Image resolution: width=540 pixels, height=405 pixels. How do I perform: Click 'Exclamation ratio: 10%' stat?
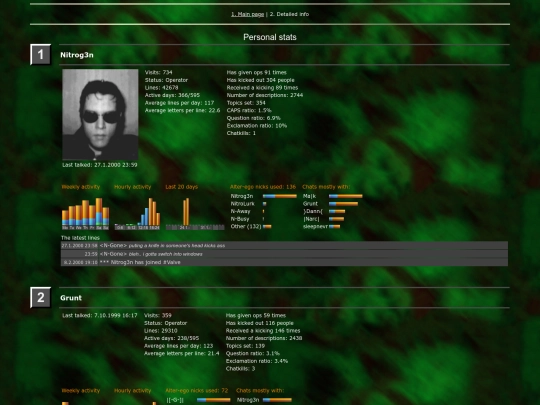pyautogui.click(x=257, y=125)
